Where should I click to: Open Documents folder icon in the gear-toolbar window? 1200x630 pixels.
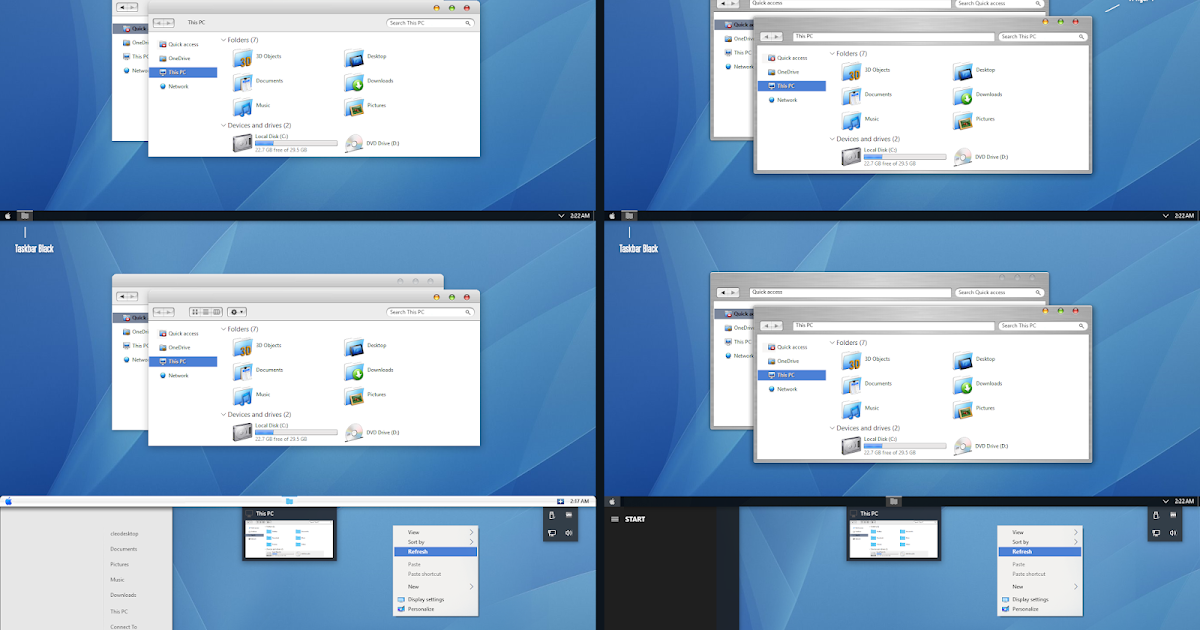point(243,370)
